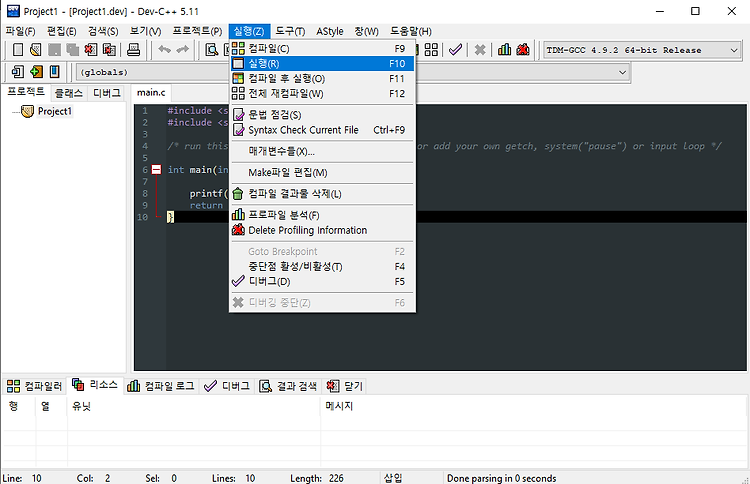Open 매개변수들(X)... menu item

(322, 151)
